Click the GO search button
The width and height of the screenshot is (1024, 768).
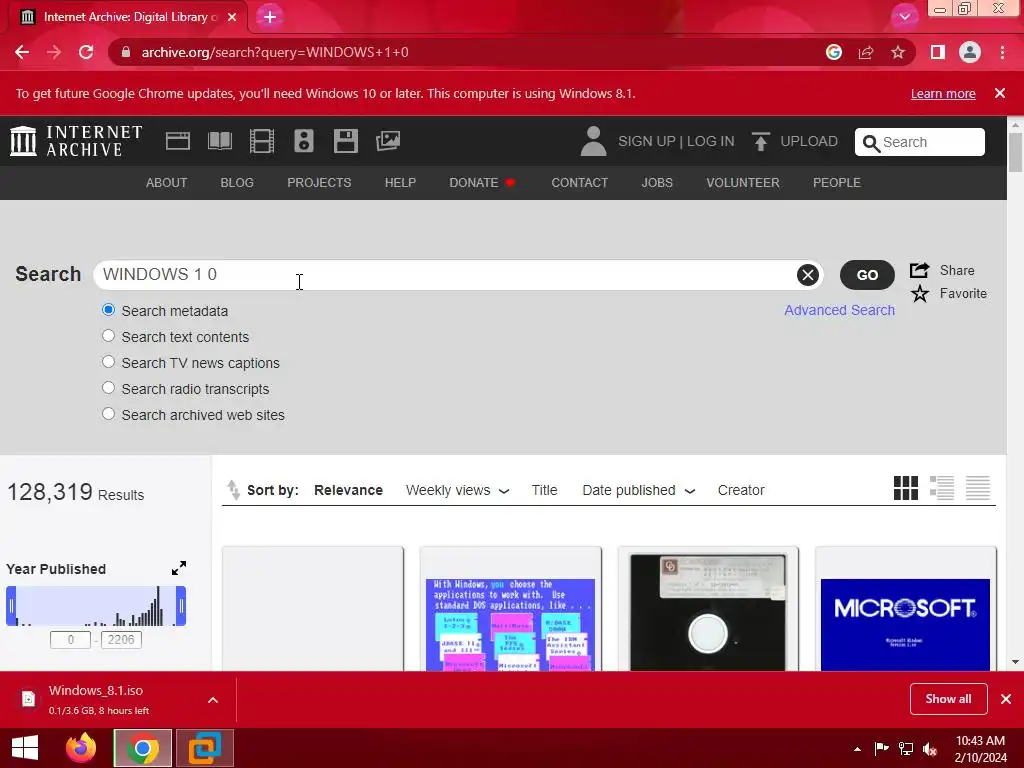pos(867,275)
